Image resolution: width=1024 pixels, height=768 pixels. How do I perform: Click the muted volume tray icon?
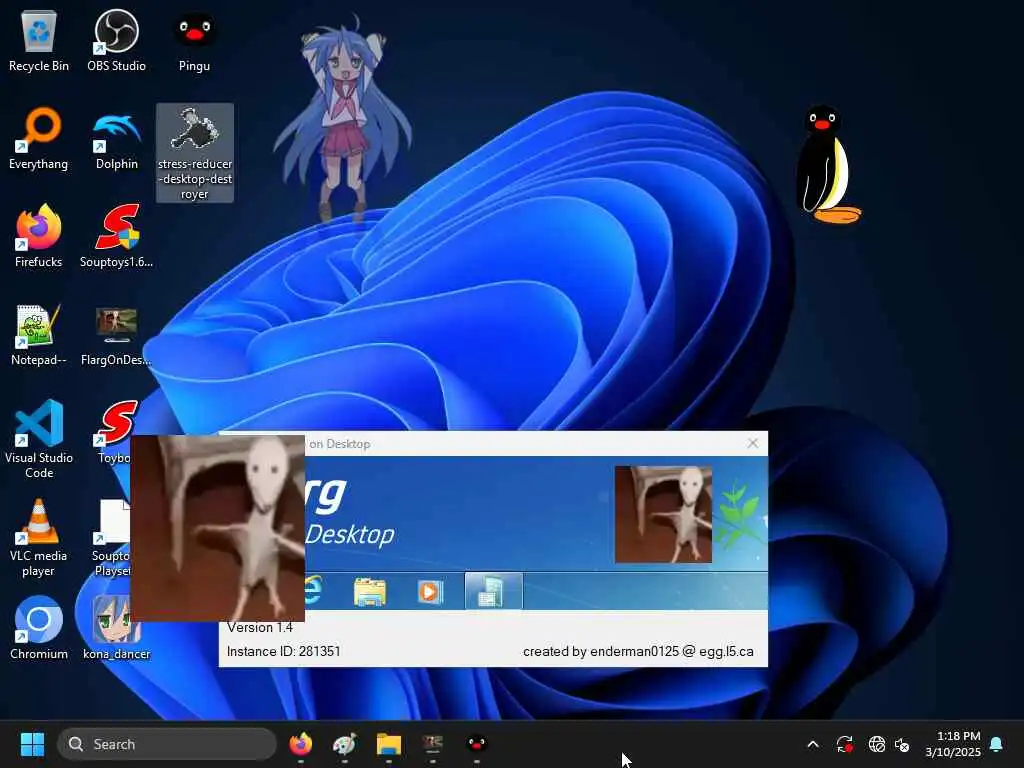pos(903,744)
